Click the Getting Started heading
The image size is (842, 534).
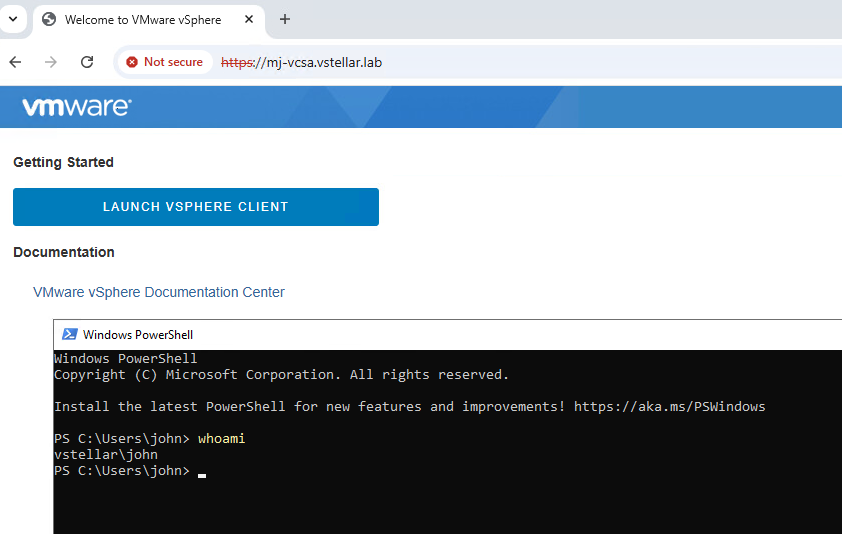click(x=63, y=162)
